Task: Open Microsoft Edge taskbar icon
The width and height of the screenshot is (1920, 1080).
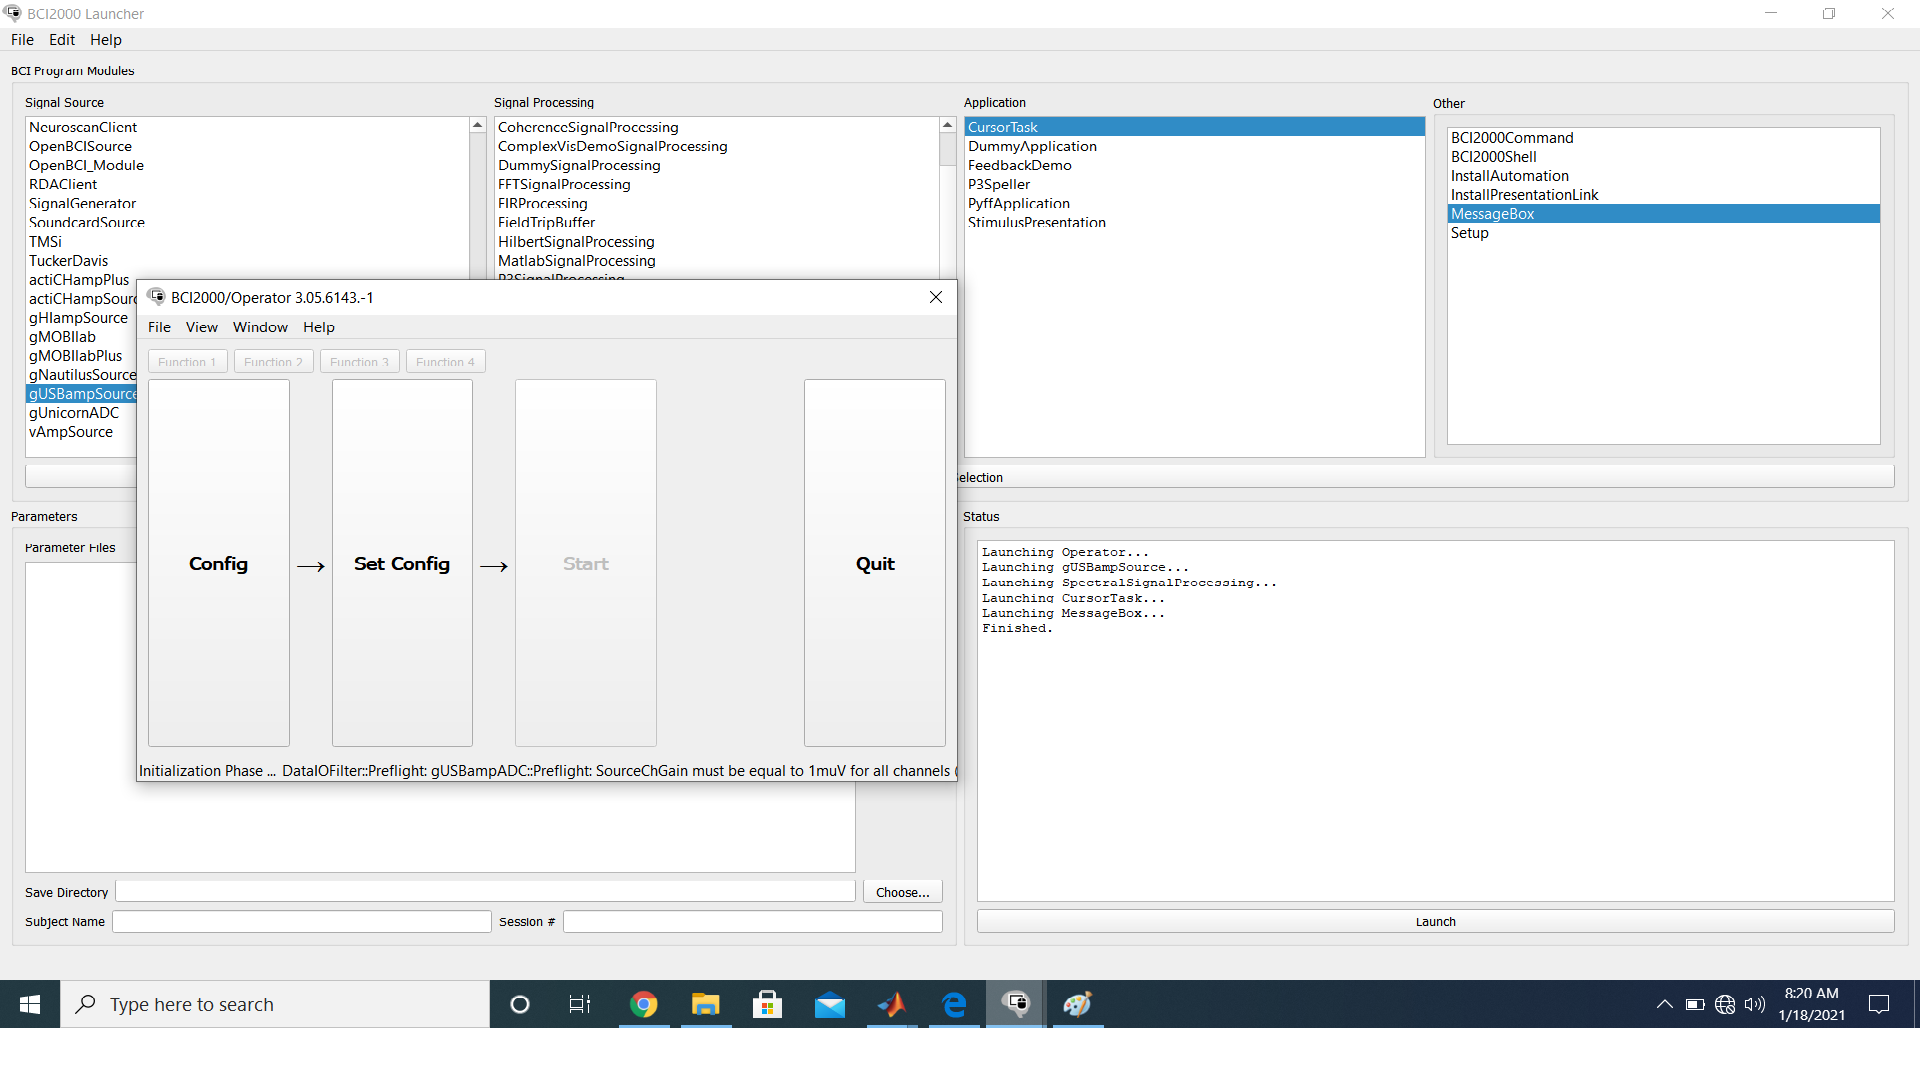Action: 954,1004
